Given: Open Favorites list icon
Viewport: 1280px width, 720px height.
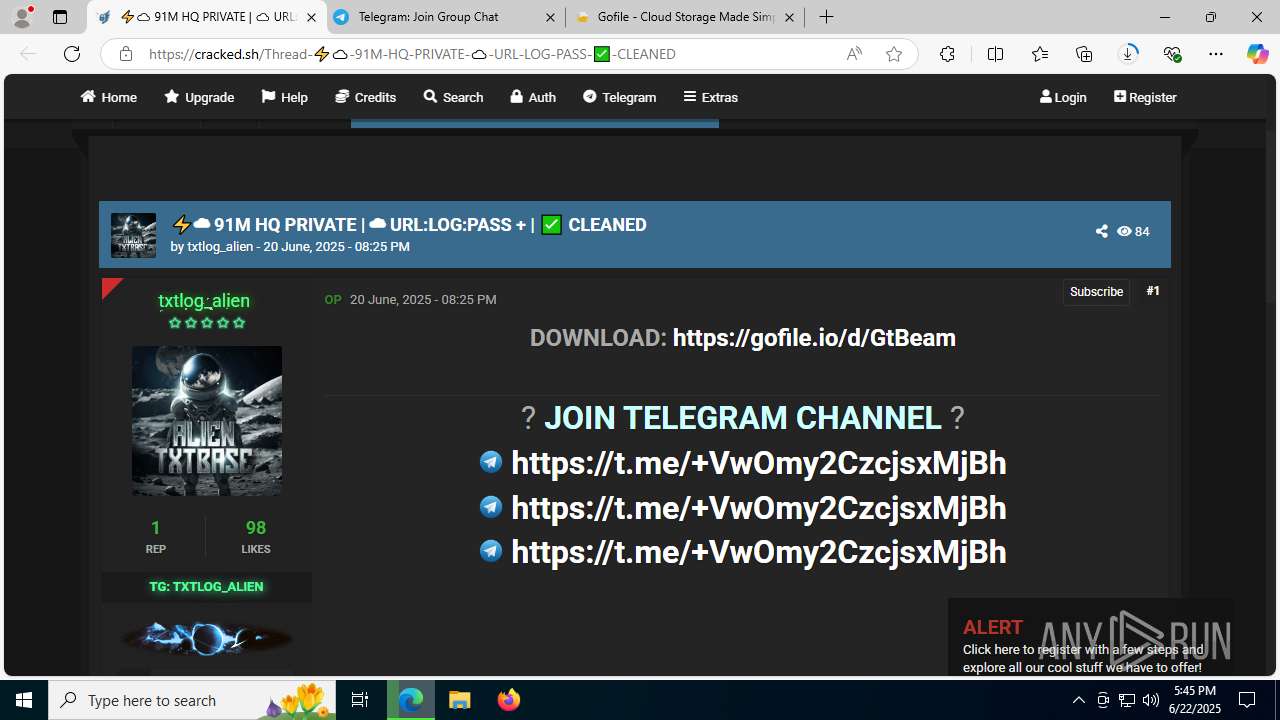Looking at the screenshot, I should click(x=1040, y=54).
